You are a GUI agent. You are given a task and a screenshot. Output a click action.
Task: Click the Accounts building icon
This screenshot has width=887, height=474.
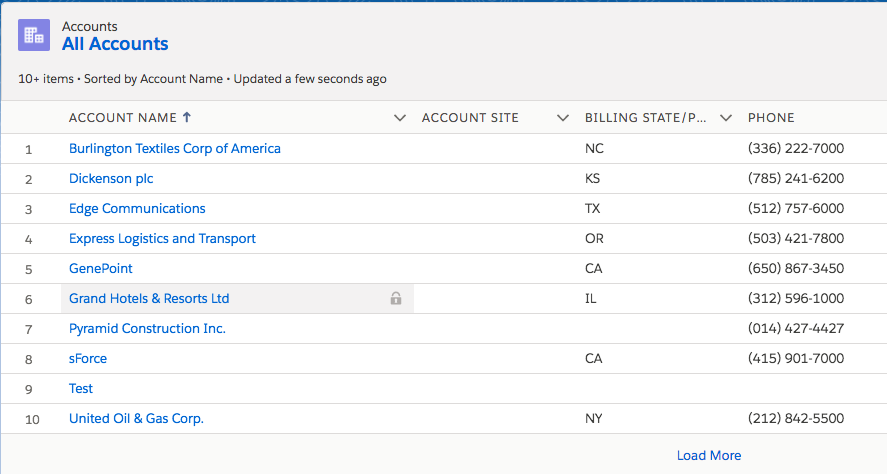[34, 35]
